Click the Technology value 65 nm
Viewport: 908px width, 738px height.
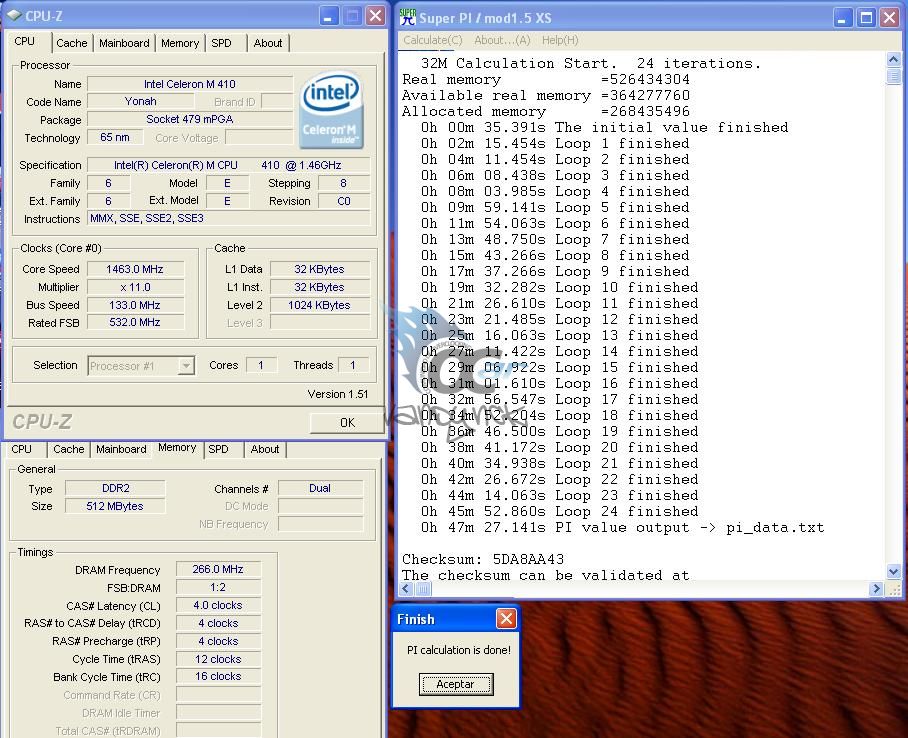pyautogui.click(x=115, y=137)
